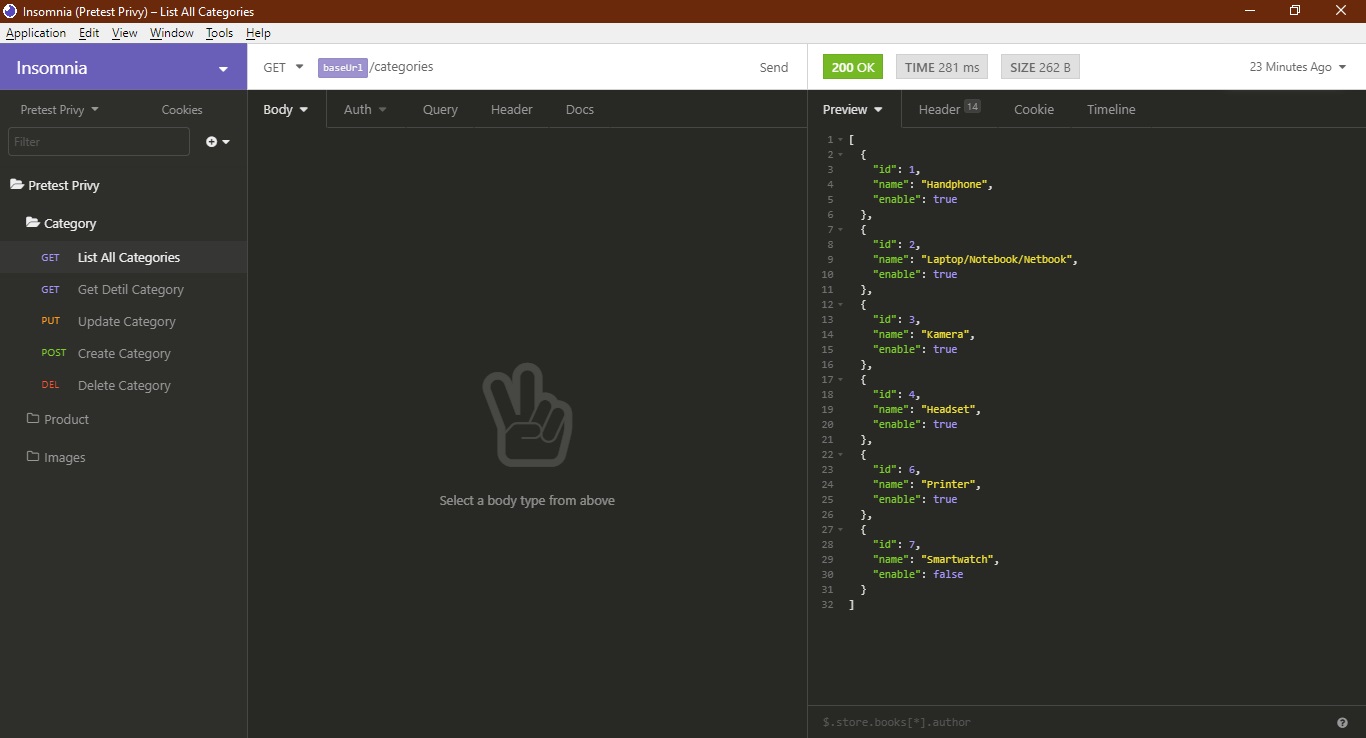This screenshot has height=738, width=1366.
Task: Switch to the Query tab
Action: (x=440, y=110)
